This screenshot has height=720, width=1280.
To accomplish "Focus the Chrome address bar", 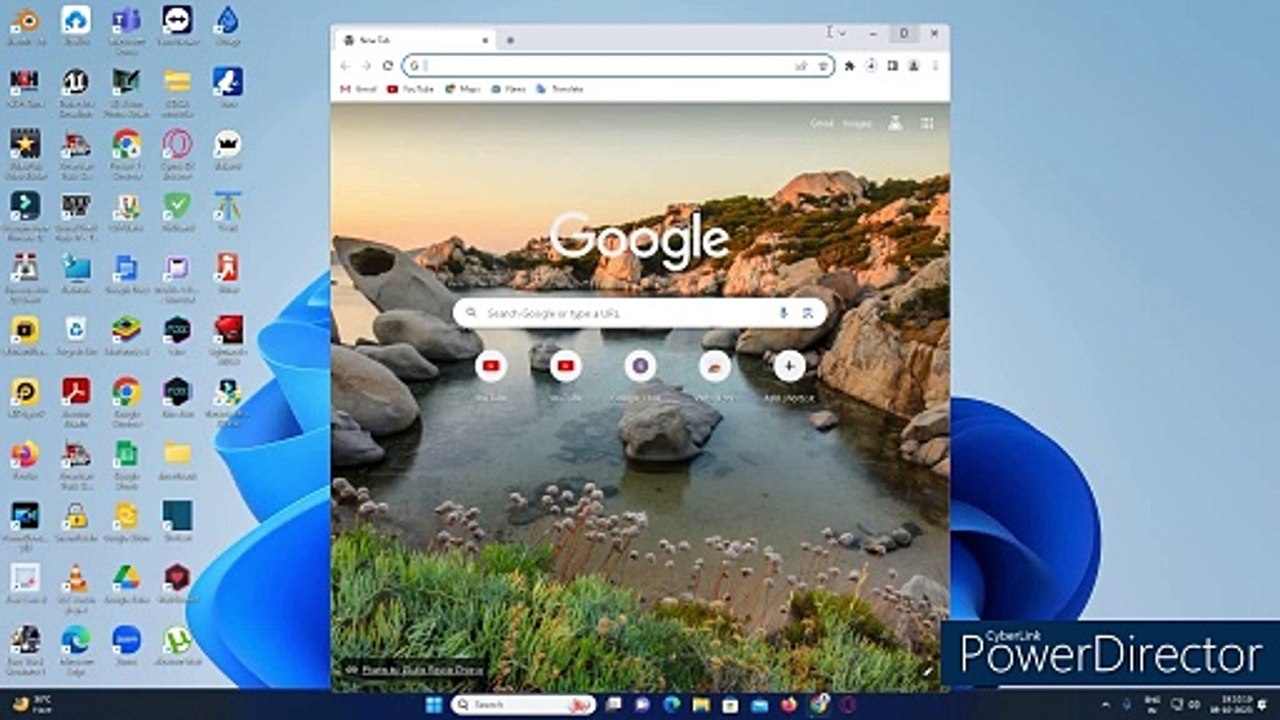I will point(618,66).
